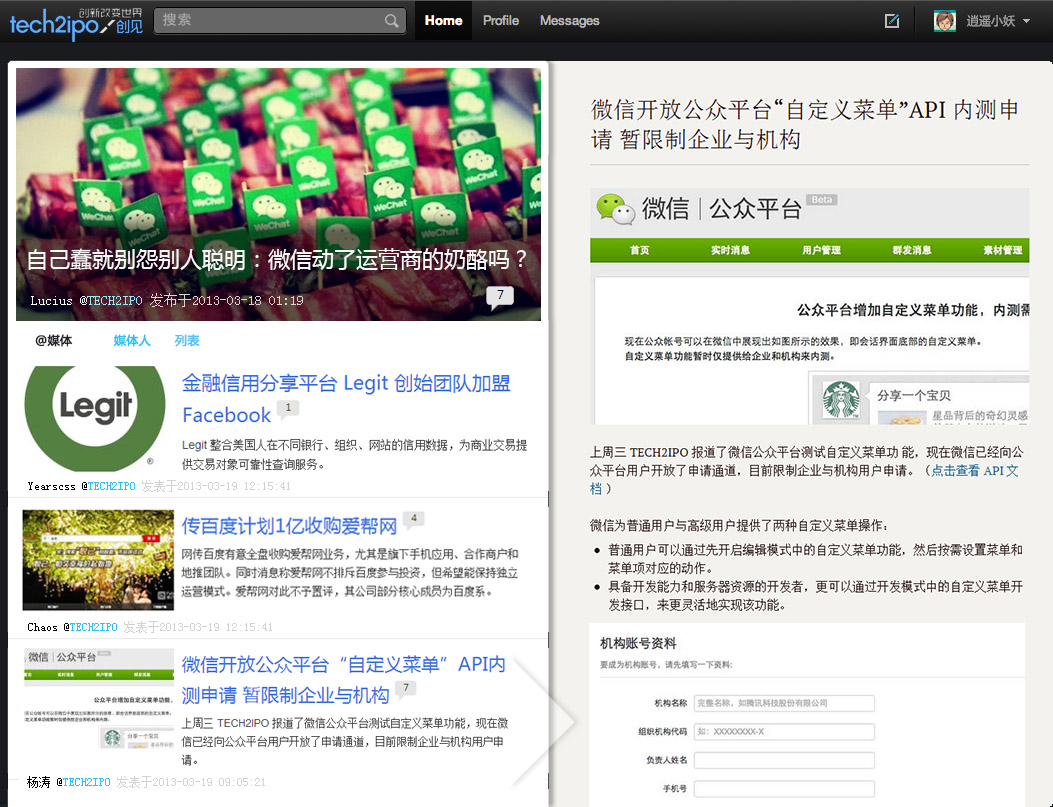Open the 点击查看 API 文档 link
Image resolution: width=1053 pixels, height=807 pixels.
tap(973, 471)
